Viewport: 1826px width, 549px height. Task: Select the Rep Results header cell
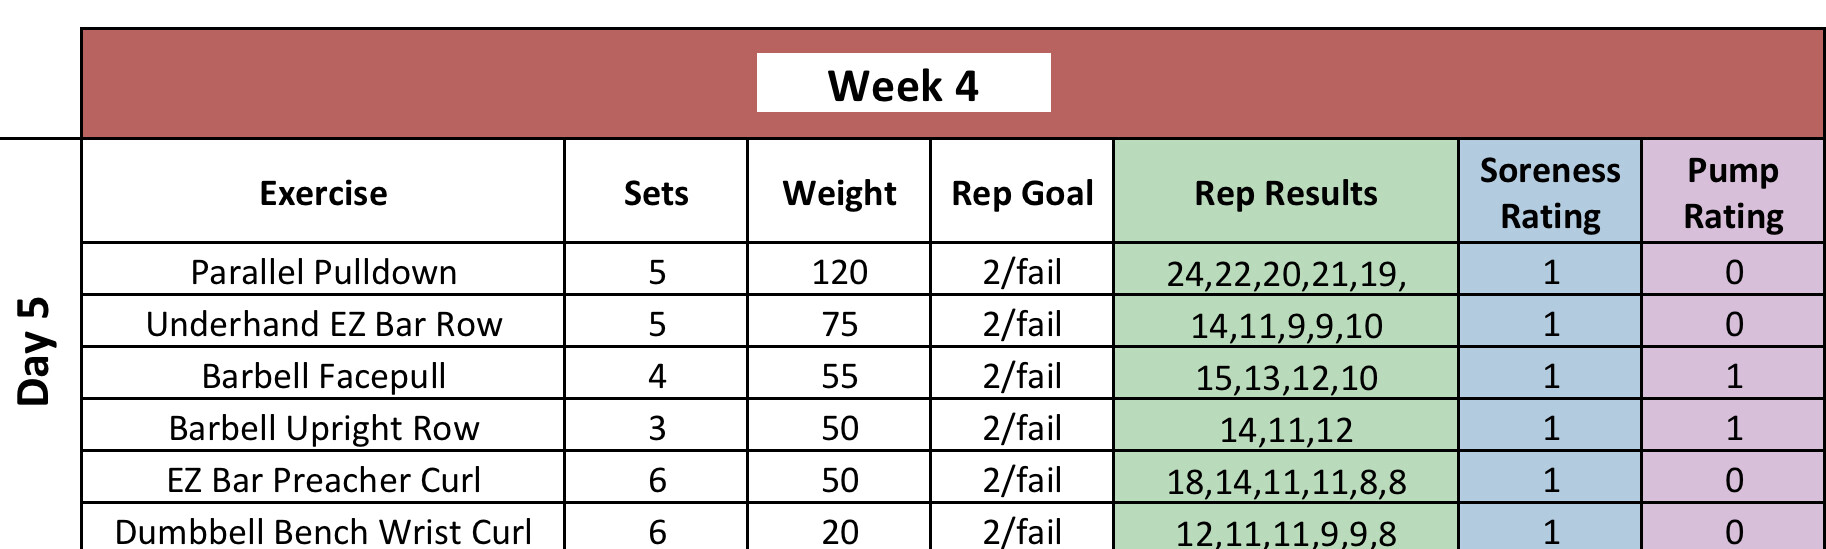1286,192
